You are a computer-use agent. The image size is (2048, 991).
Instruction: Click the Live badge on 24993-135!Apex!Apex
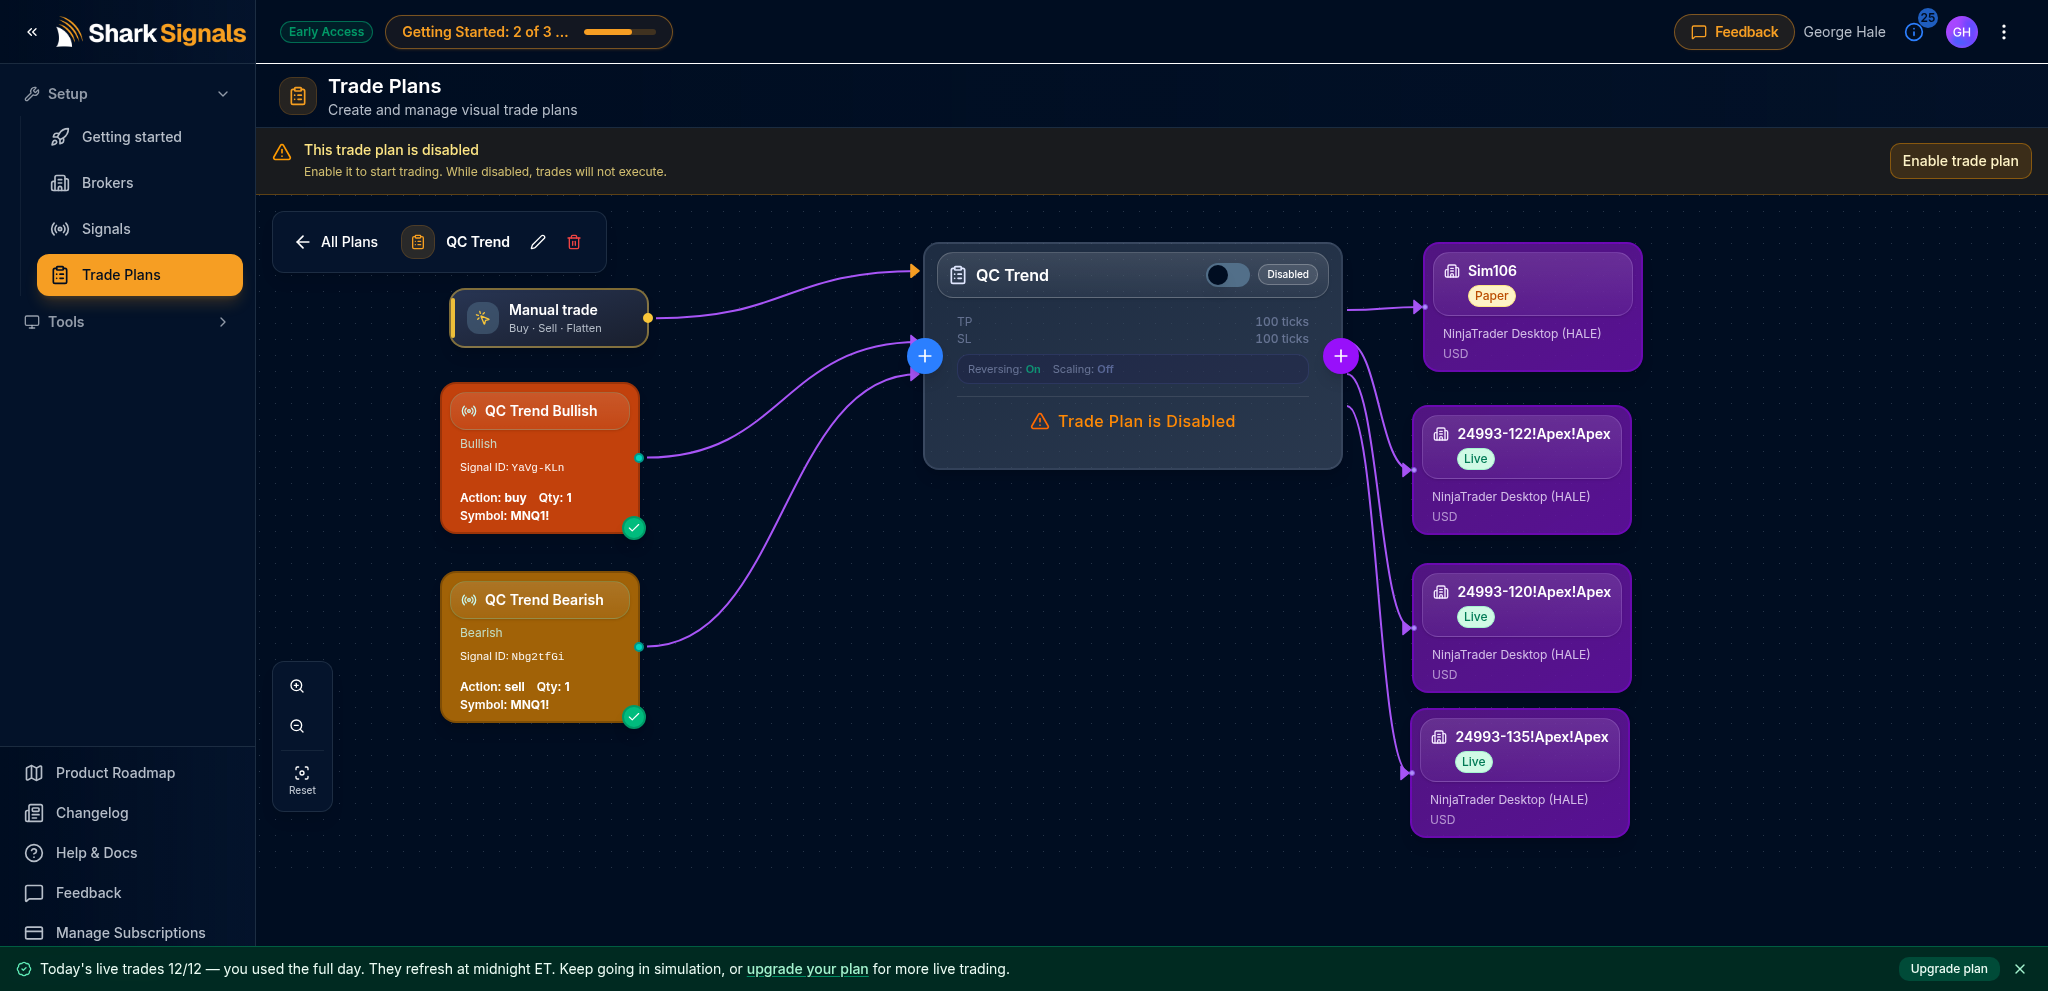[1474, 762]
